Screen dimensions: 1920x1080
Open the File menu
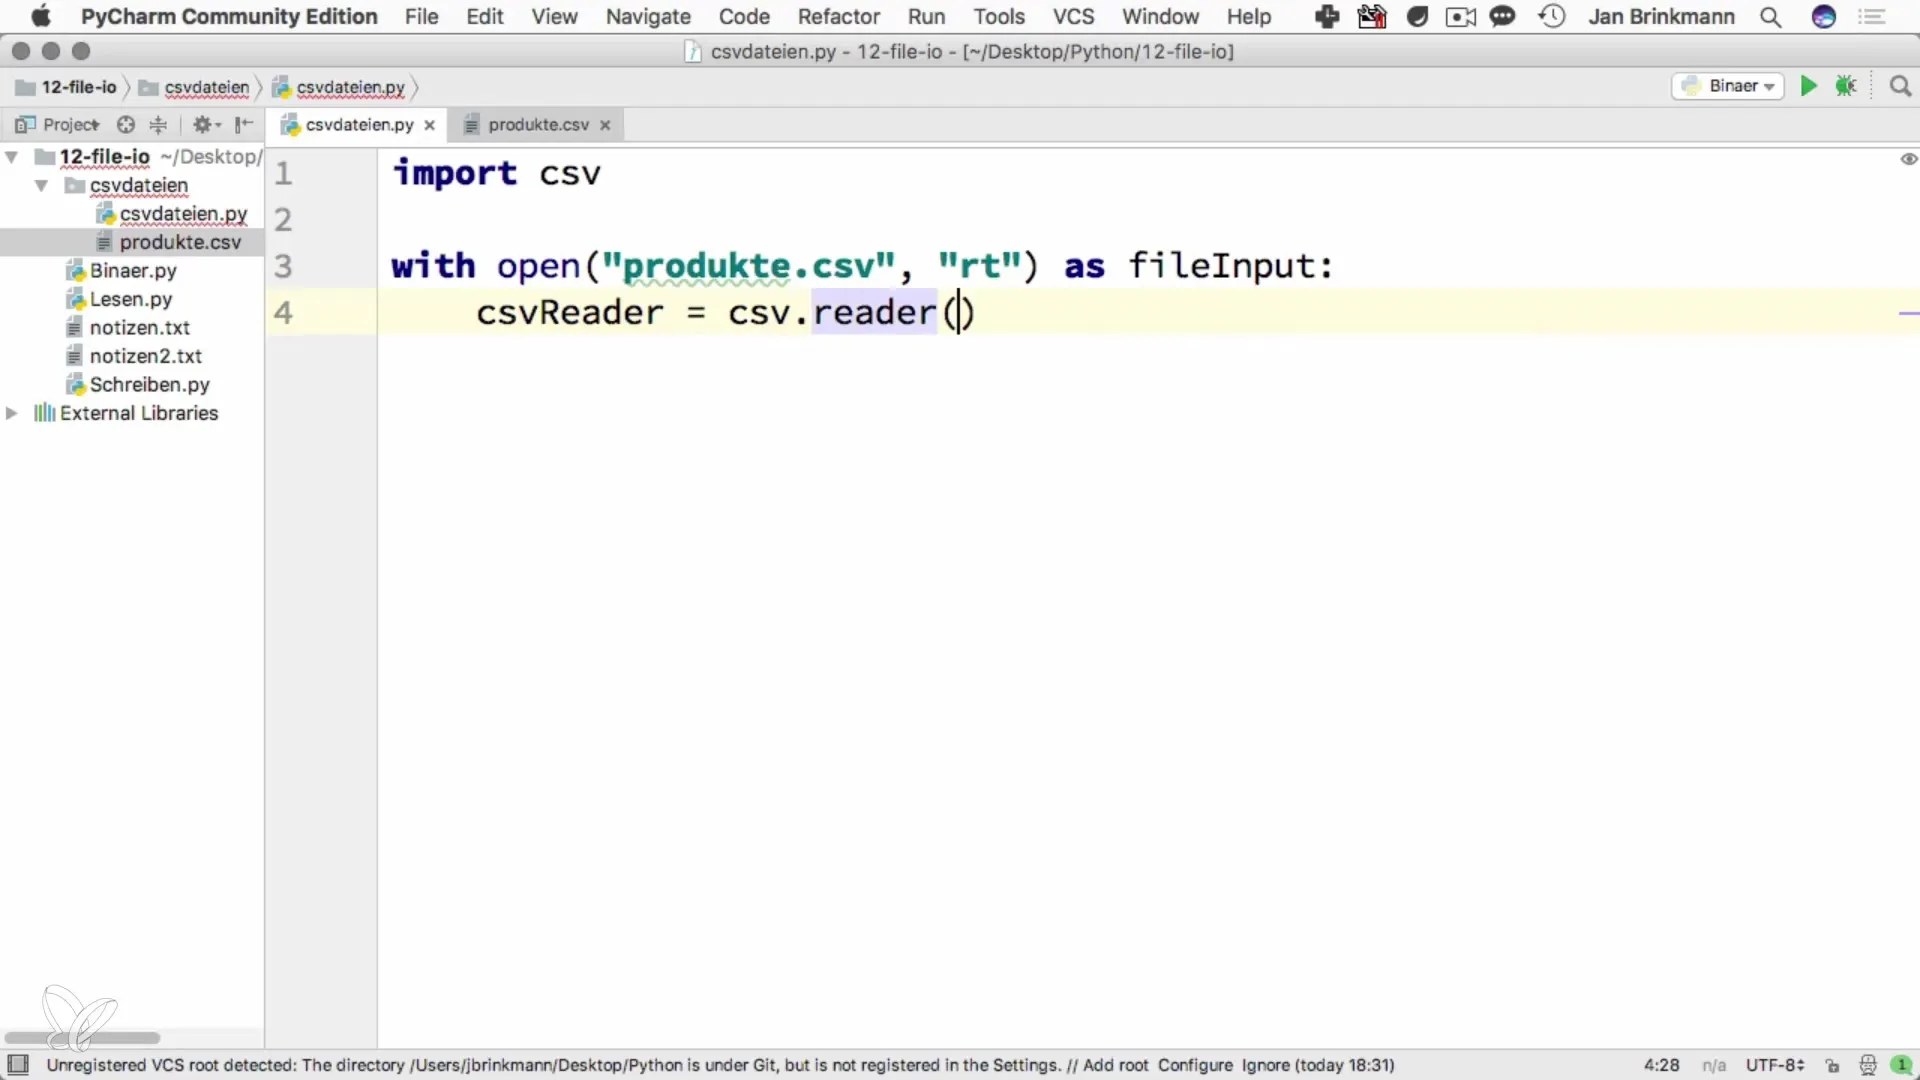[421, 17]
